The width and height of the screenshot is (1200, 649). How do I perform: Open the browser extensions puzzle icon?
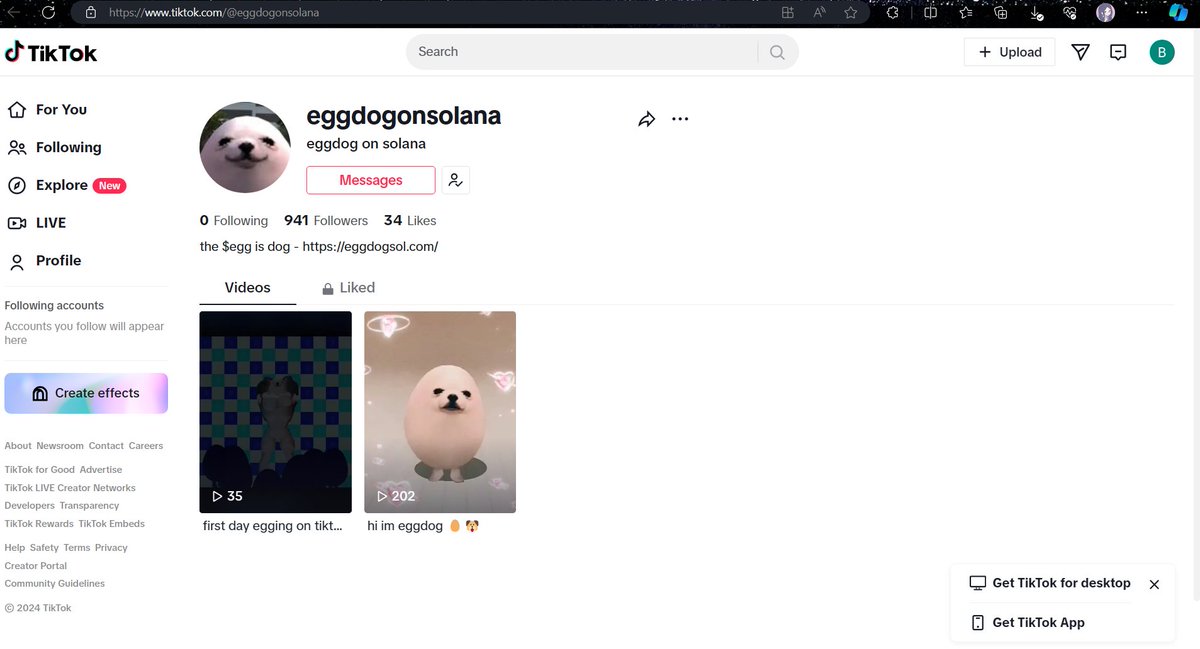pyautogui.click(x=893, y=13)
